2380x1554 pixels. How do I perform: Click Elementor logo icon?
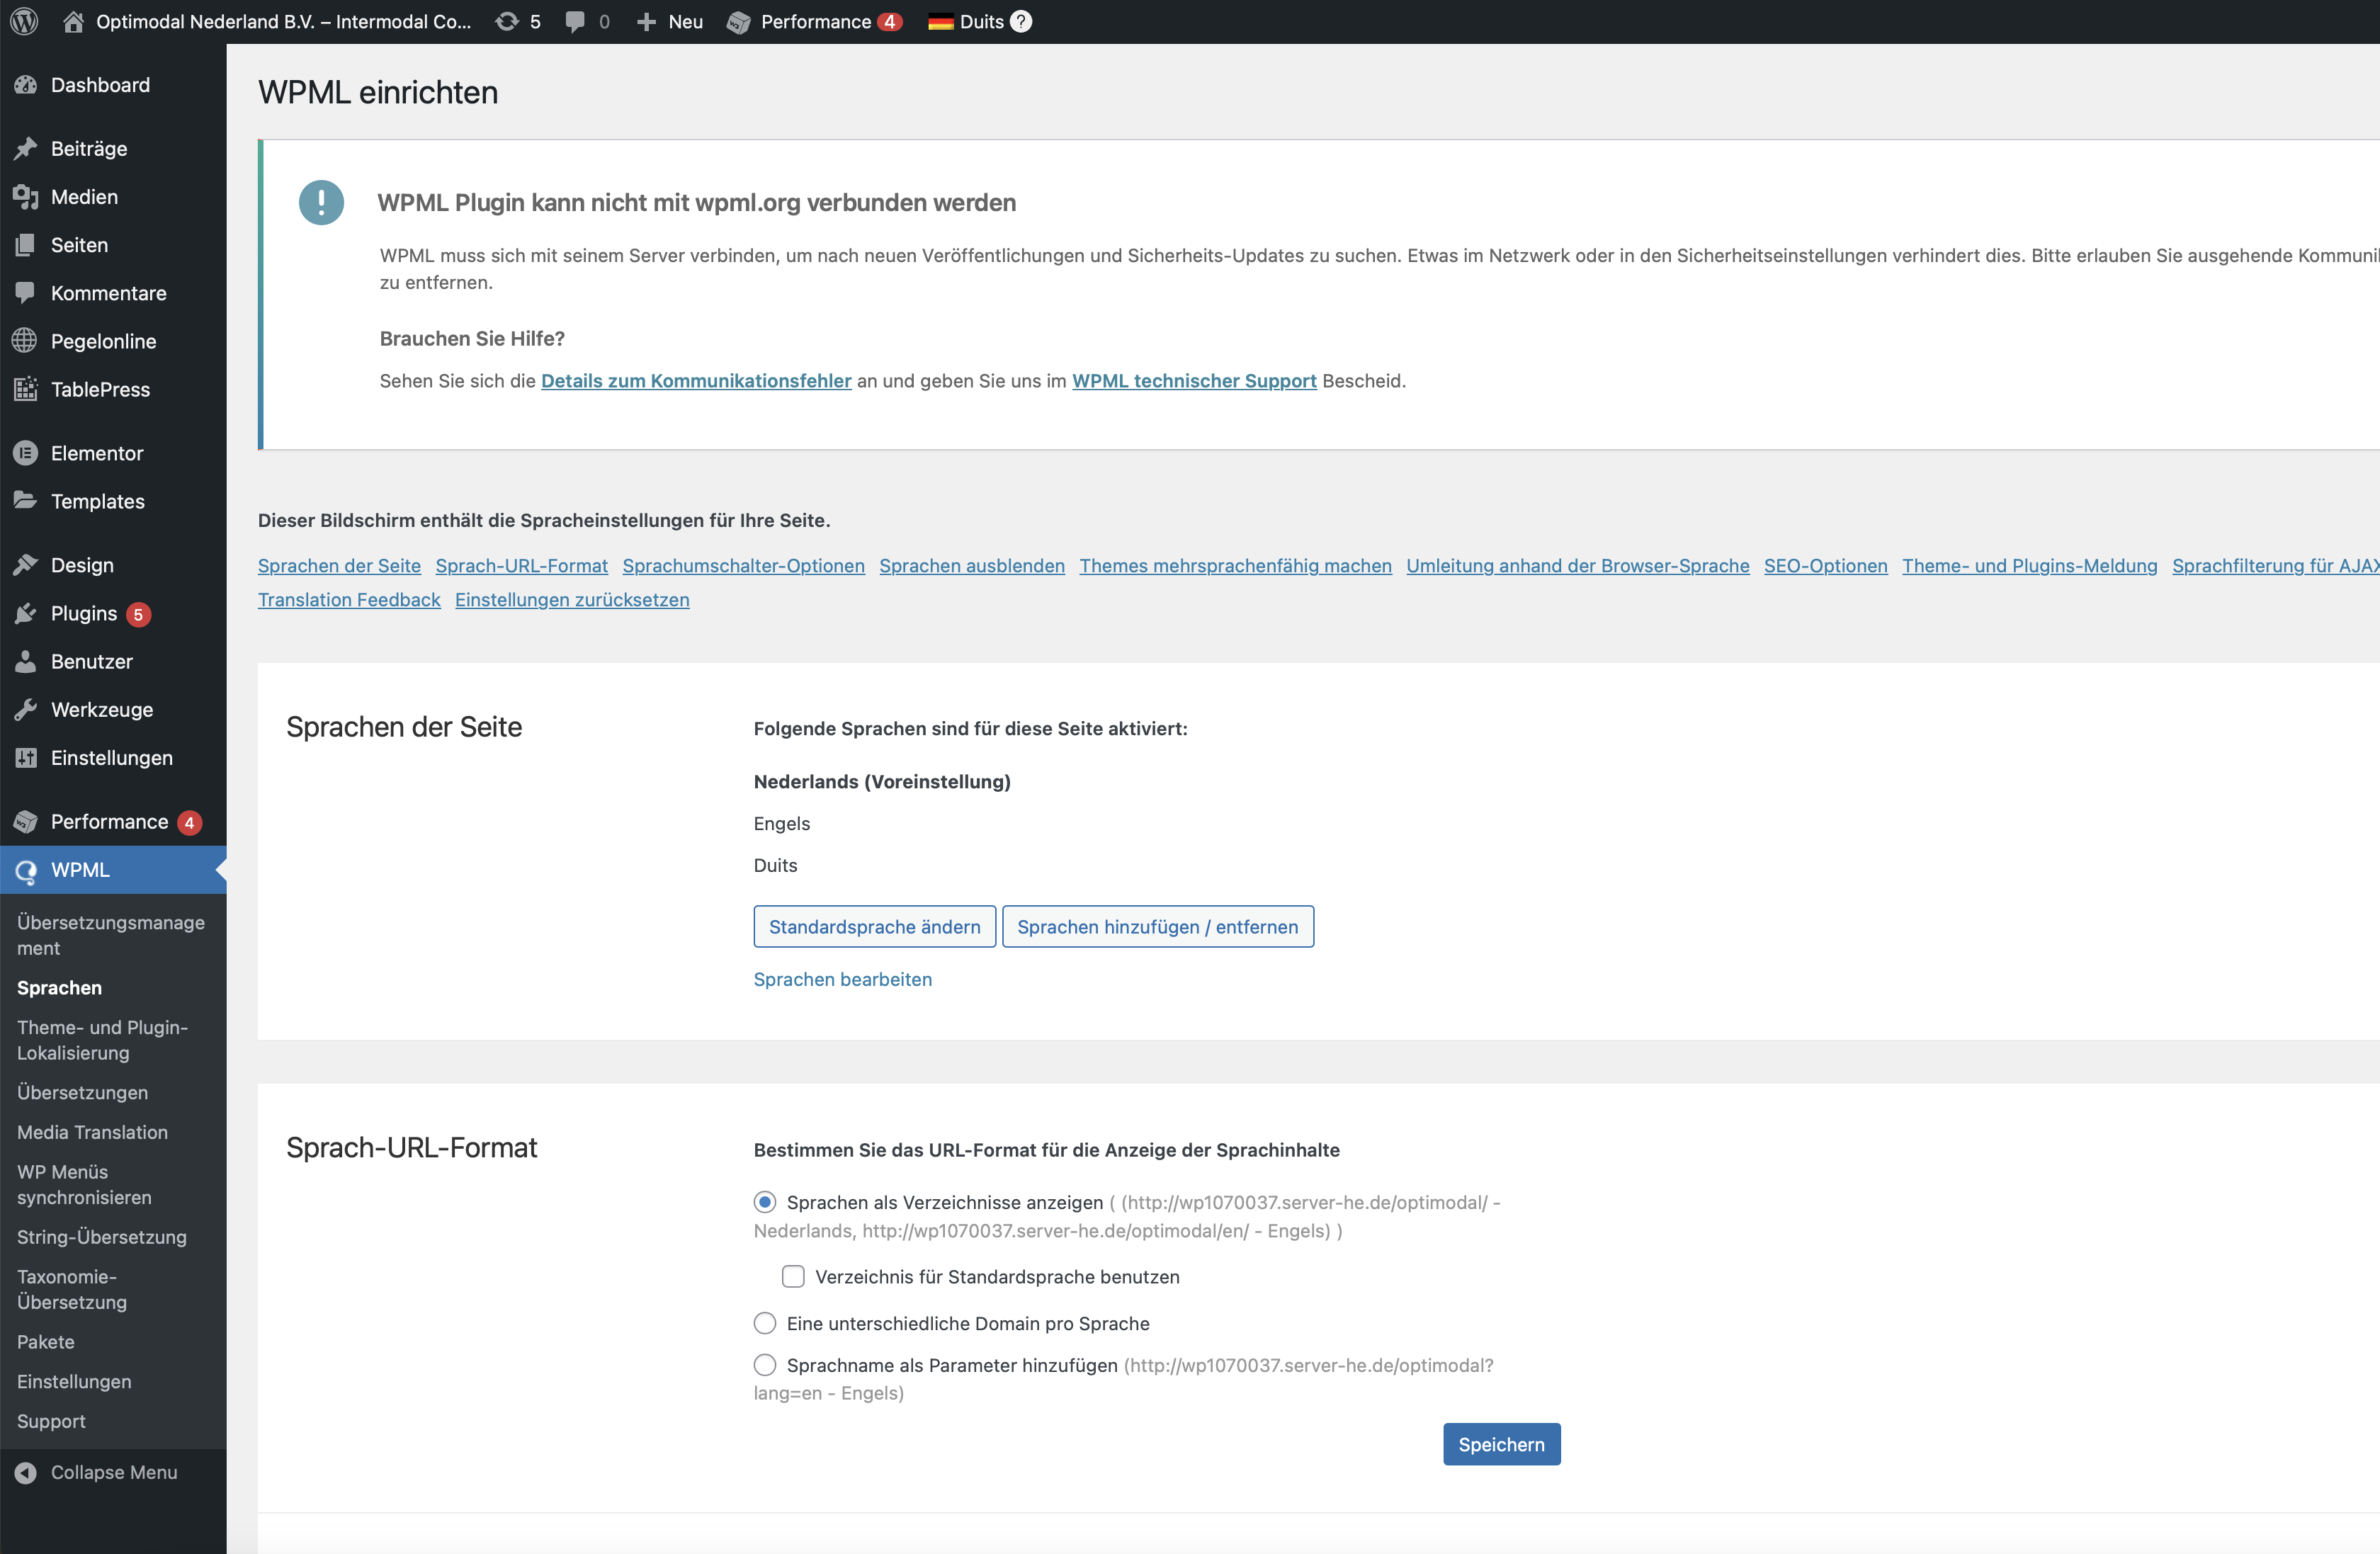click(x=25, y=453)
